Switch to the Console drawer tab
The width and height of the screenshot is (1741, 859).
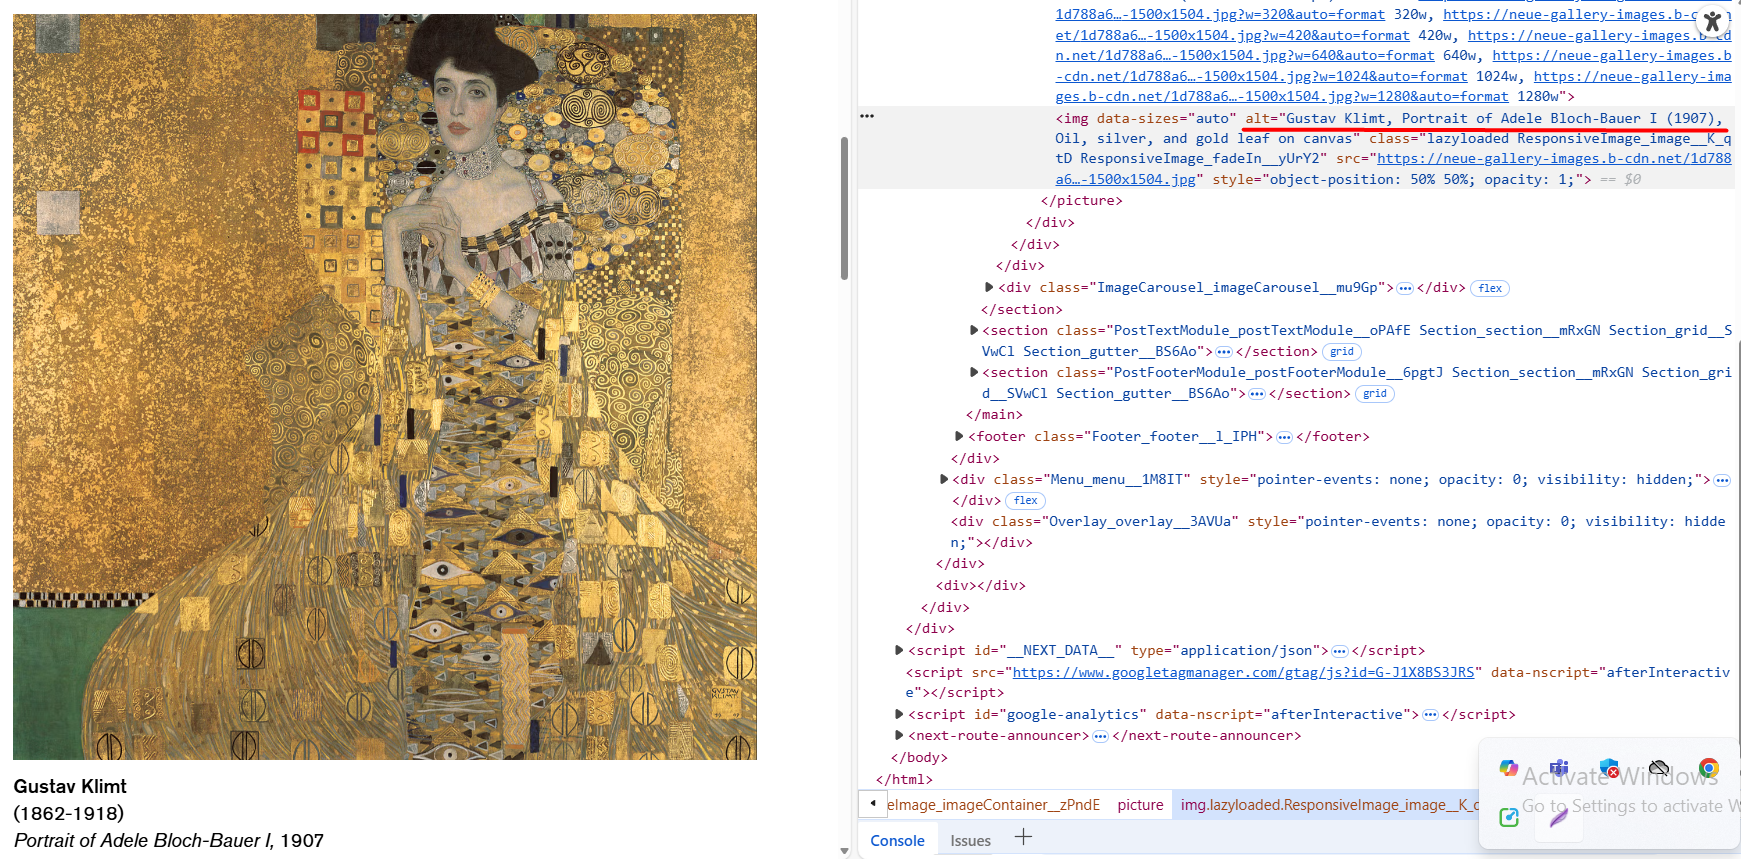tap(897, 840)
